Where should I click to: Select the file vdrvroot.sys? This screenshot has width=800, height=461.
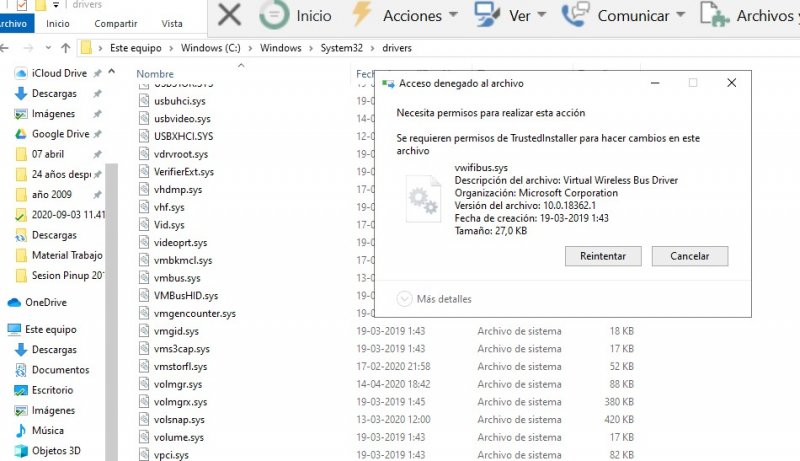click(181, 154)
